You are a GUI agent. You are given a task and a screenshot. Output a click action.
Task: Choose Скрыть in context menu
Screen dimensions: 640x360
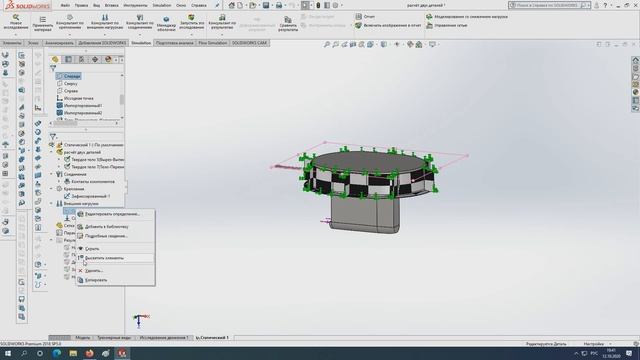(x=115, y=249)
